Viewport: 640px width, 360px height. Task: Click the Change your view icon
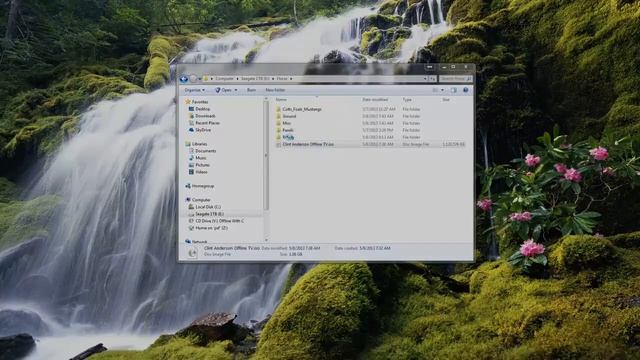(436, 90)
